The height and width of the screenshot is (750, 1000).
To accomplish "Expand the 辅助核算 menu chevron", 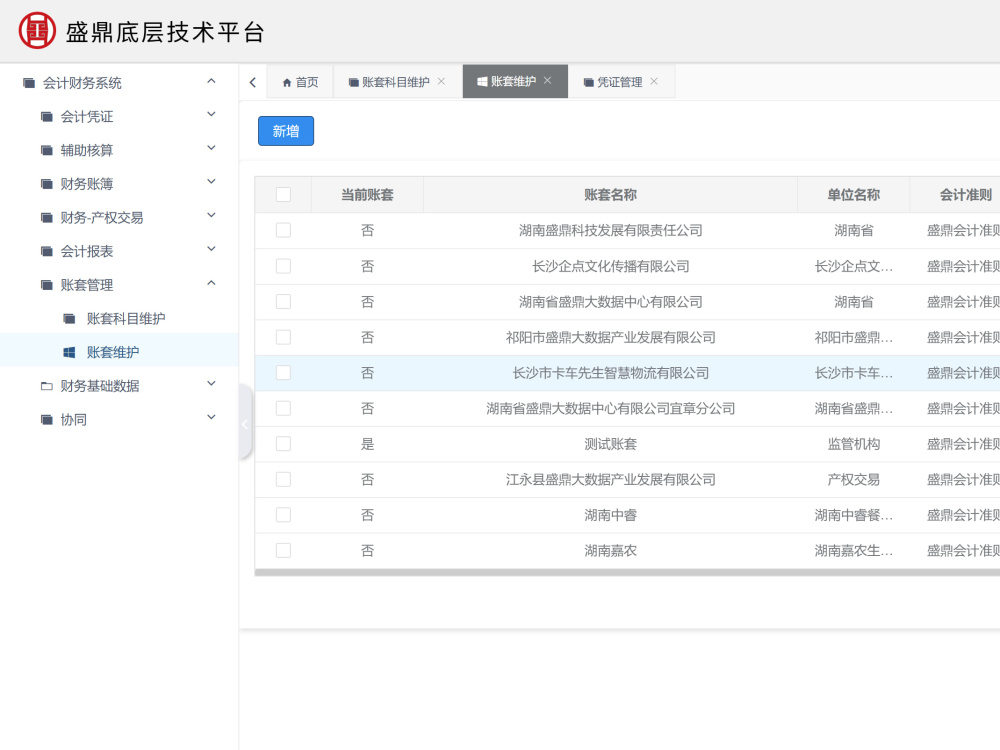I will click(x=211, y=149).
